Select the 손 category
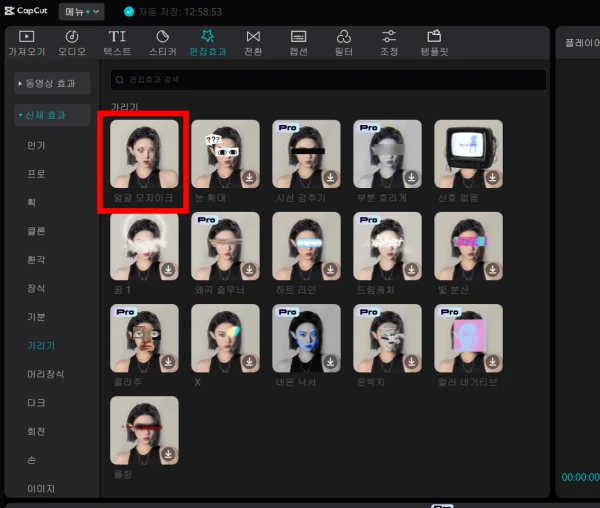Screen dimensions: 600x508 tap(31, 460)
